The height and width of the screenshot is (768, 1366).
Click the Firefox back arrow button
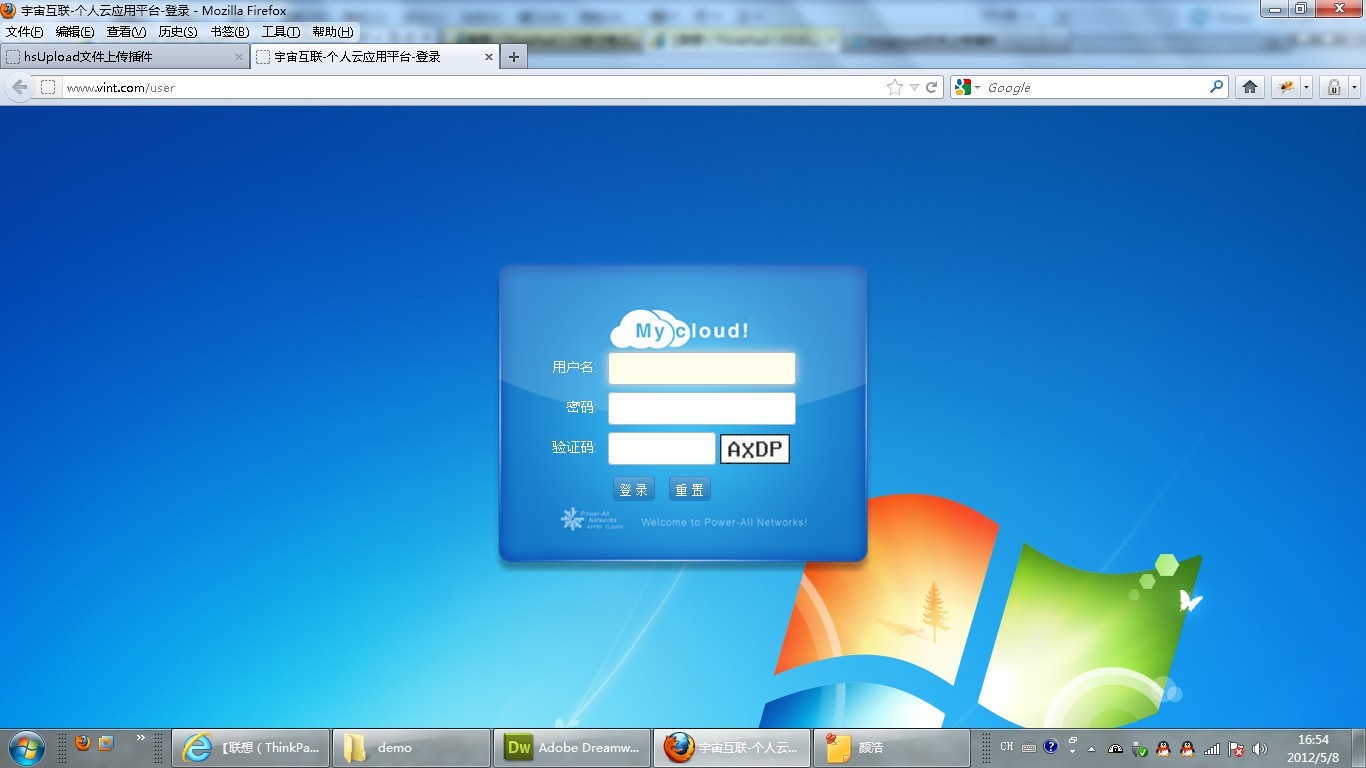pyautogui.click(x=19, y=87)
